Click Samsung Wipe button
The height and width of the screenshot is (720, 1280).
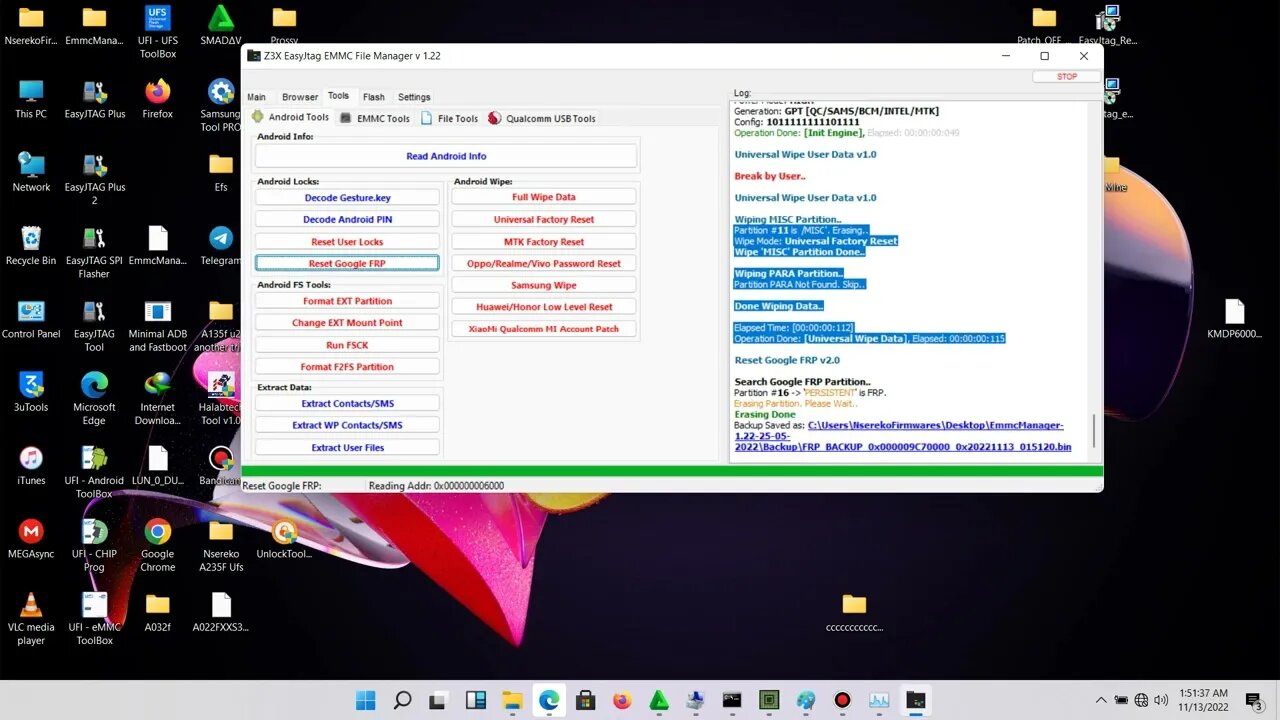tap(544, 285)
